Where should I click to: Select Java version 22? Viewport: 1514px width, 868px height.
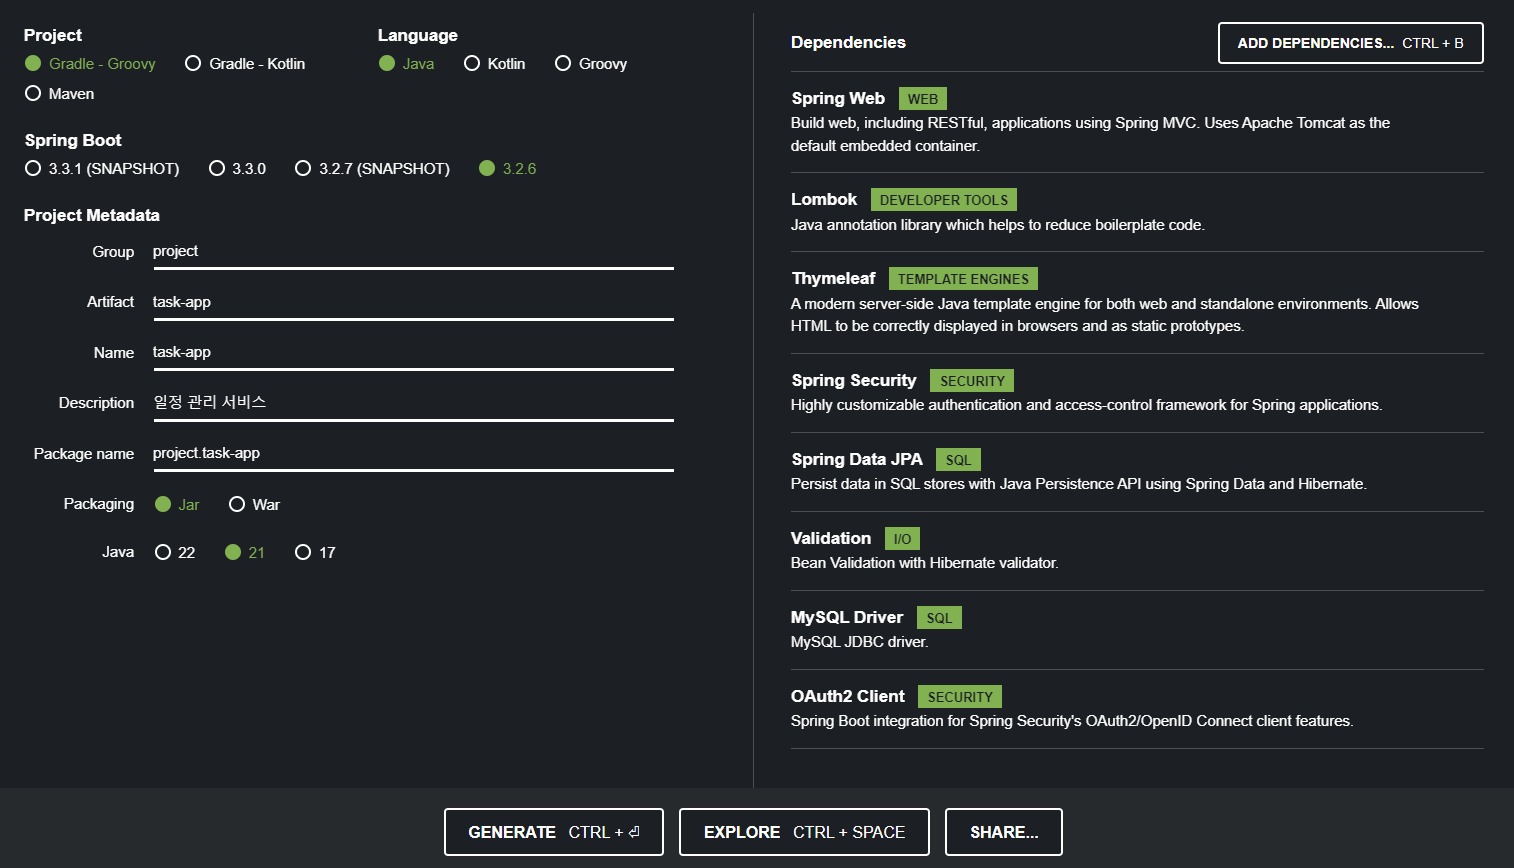coord(175,552)
